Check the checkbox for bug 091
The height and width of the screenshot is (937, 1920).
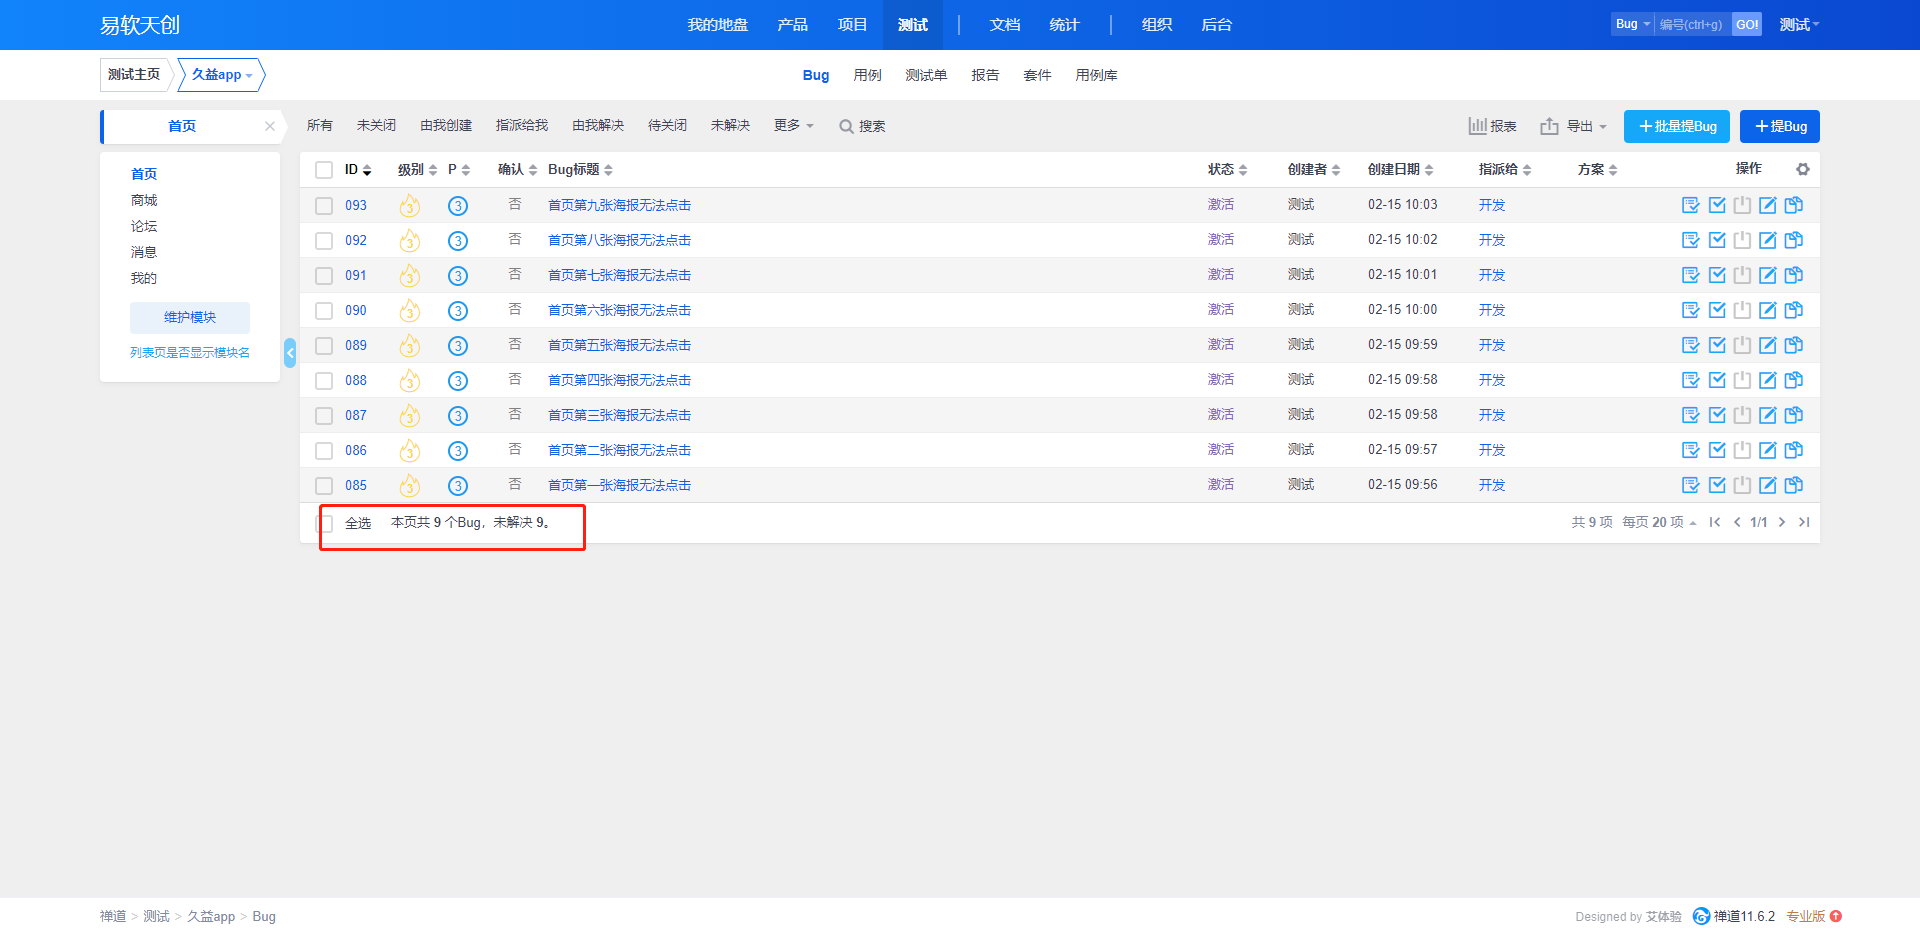[324, 276]
